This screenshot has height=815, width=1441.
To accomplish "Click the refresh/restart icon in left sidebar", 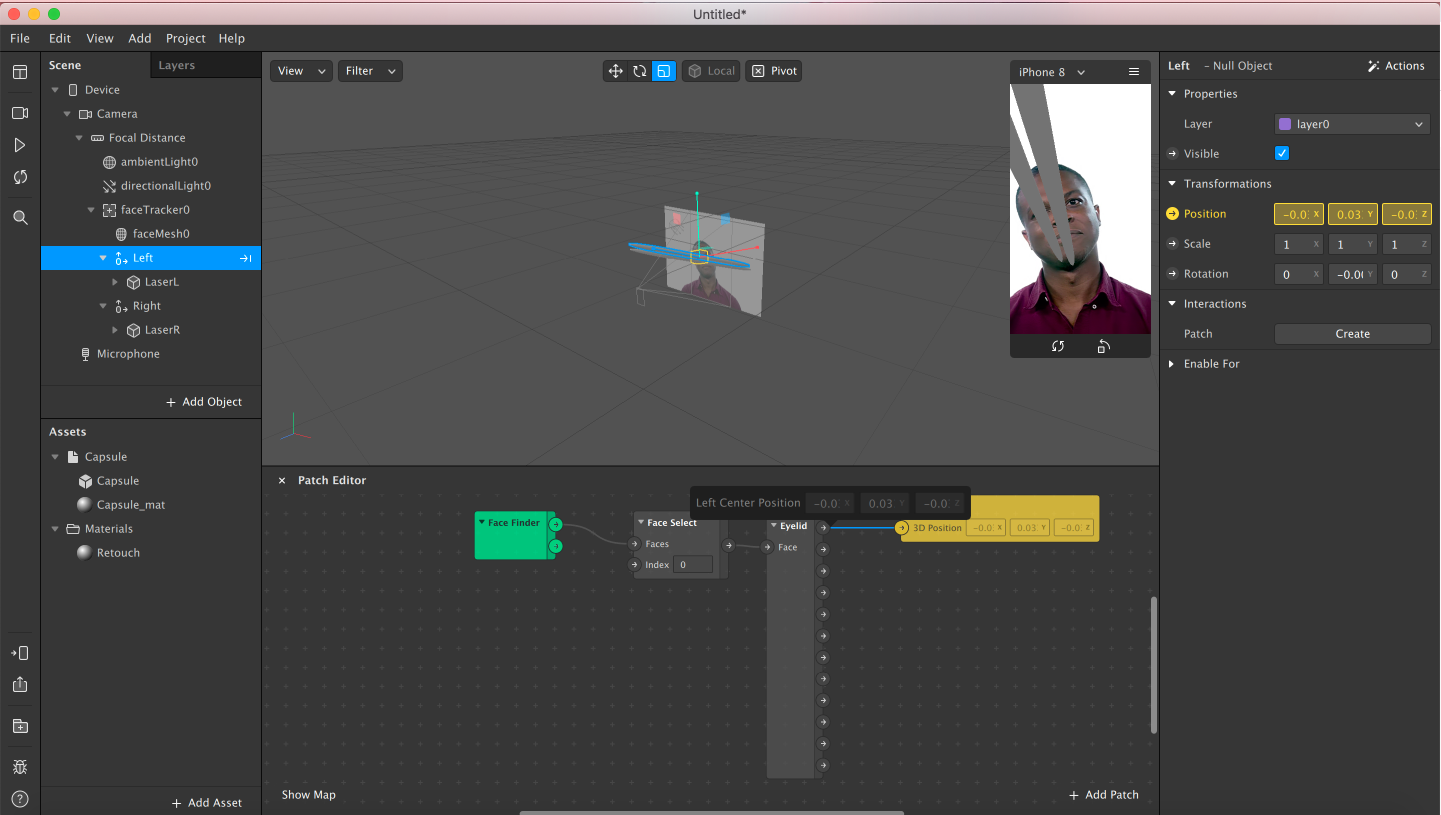I will [20, 177].
